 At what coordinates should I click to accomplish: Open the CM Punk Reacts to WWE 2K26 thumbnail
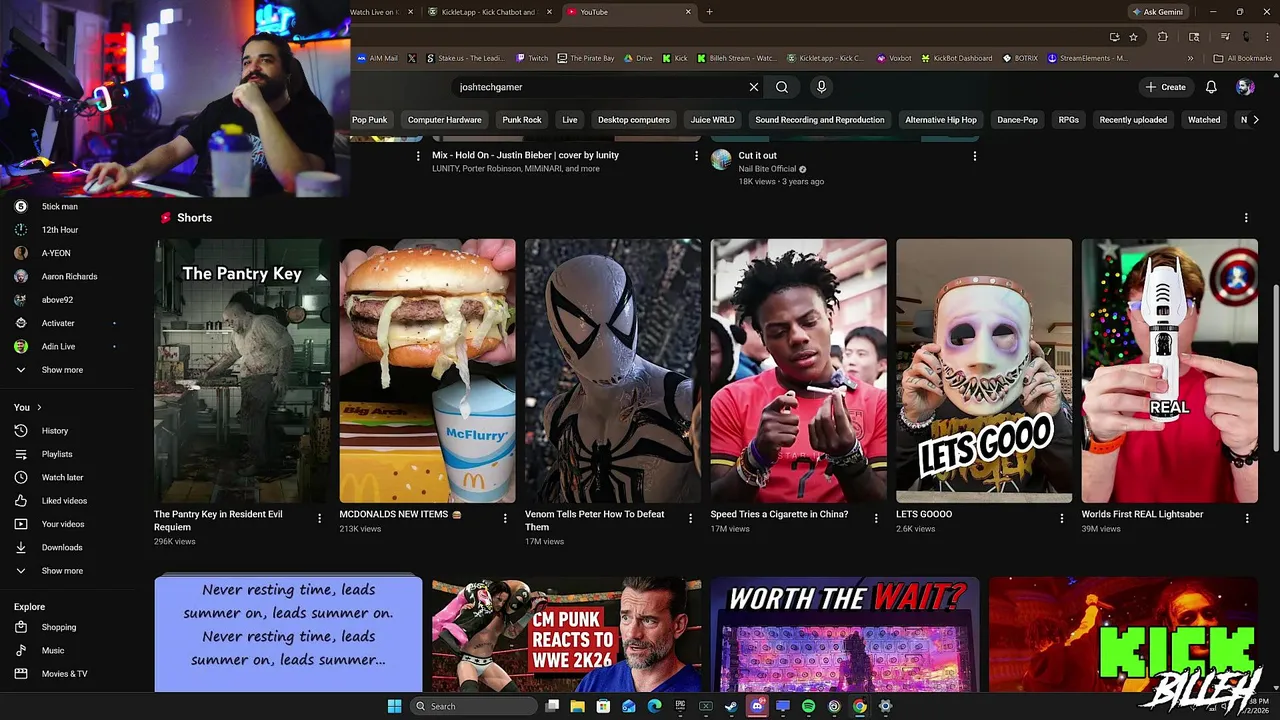566,634
